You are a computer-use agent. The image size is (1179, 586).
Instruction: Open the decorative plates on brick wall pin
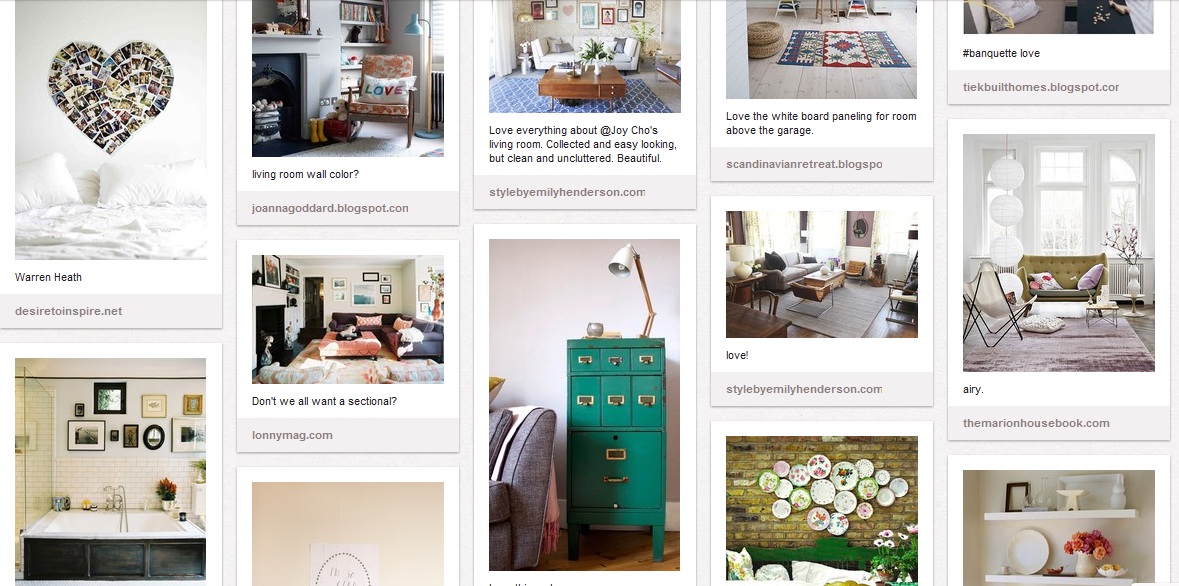coord(821,509)
